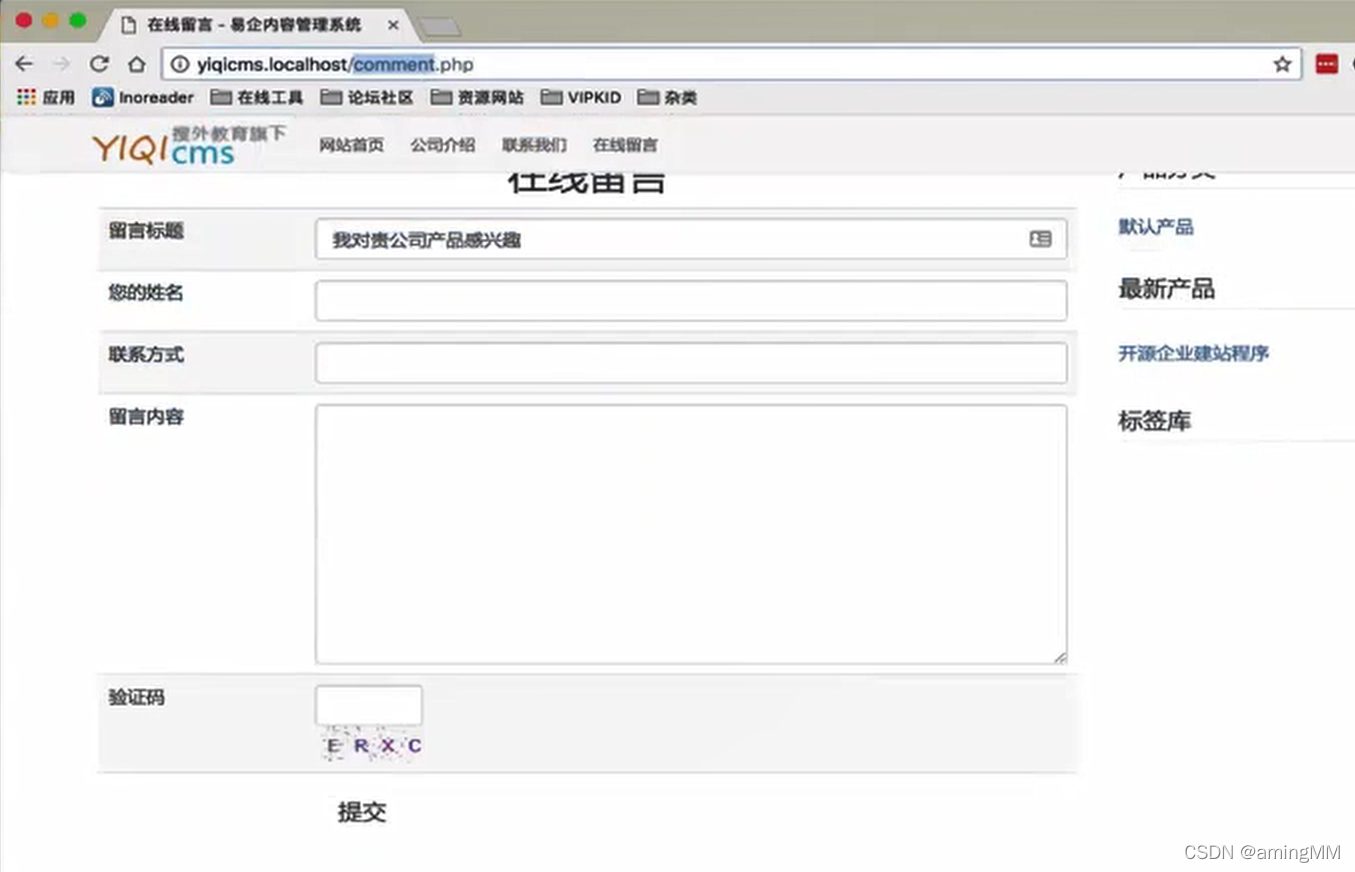Open 公司介绍 in the navigation menu
This screenshot has width=1355, height=872.
coord(441,145)
